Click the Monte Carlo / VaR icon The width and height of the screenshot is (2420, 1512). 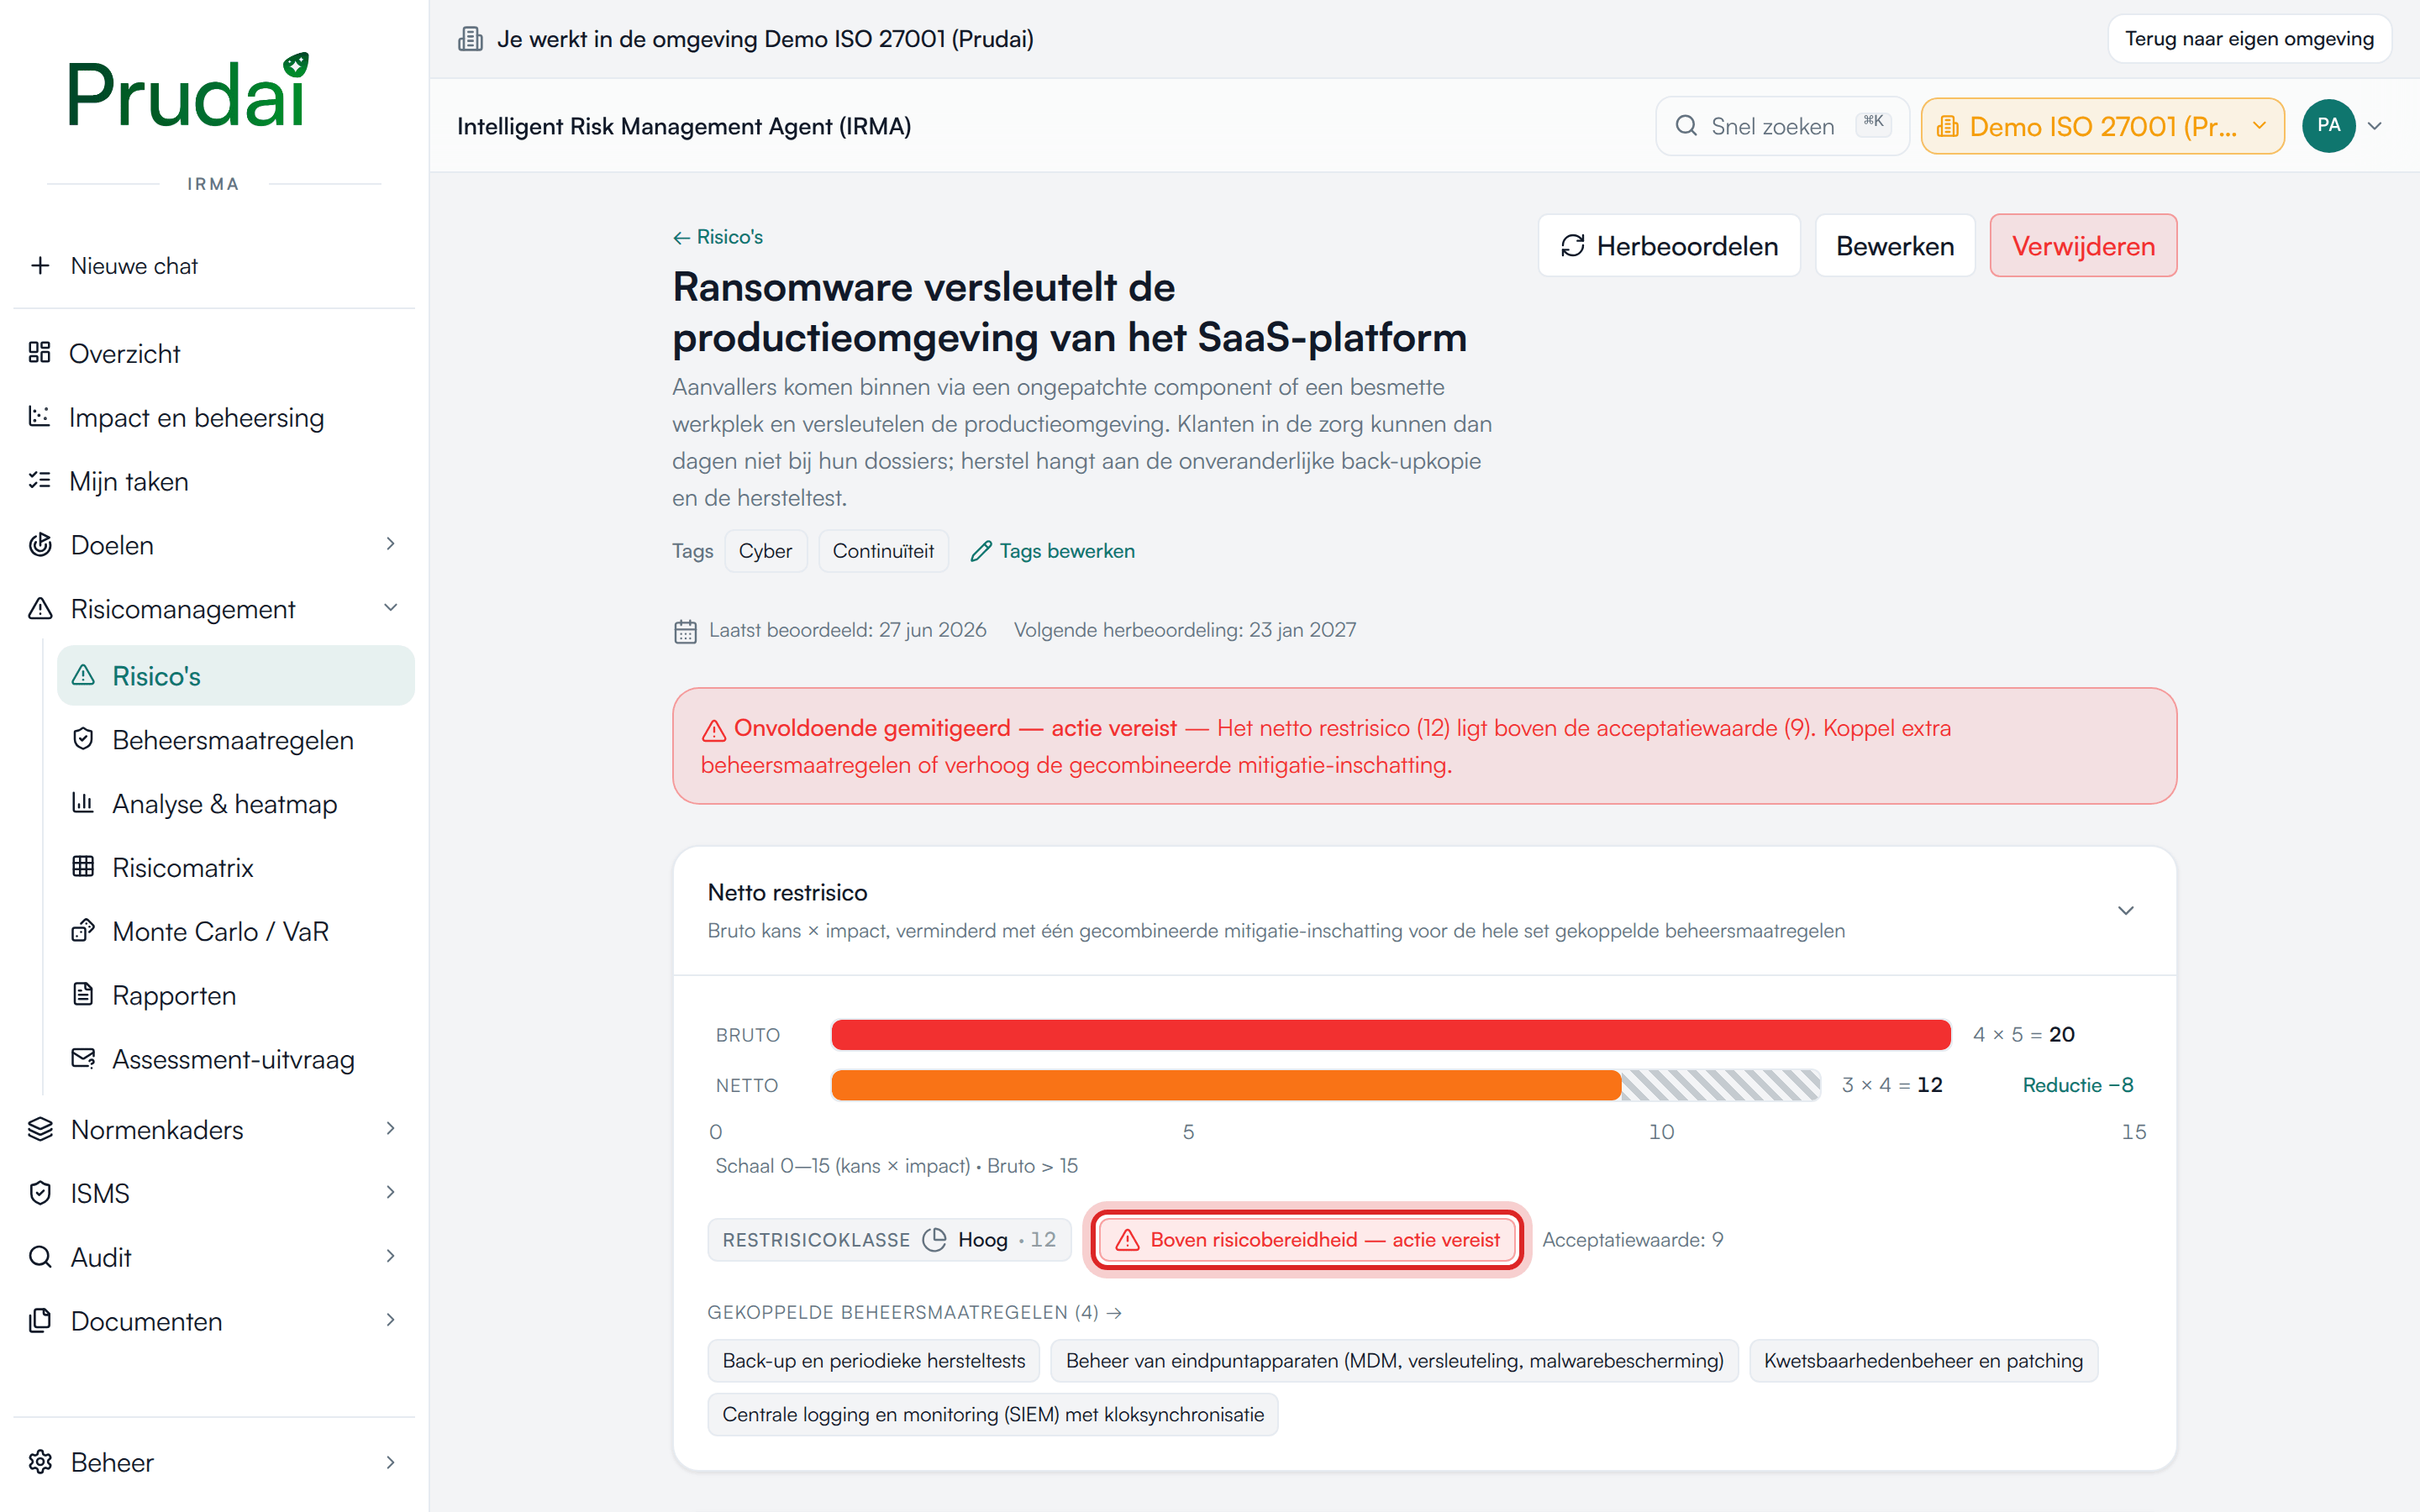(83, 930)
